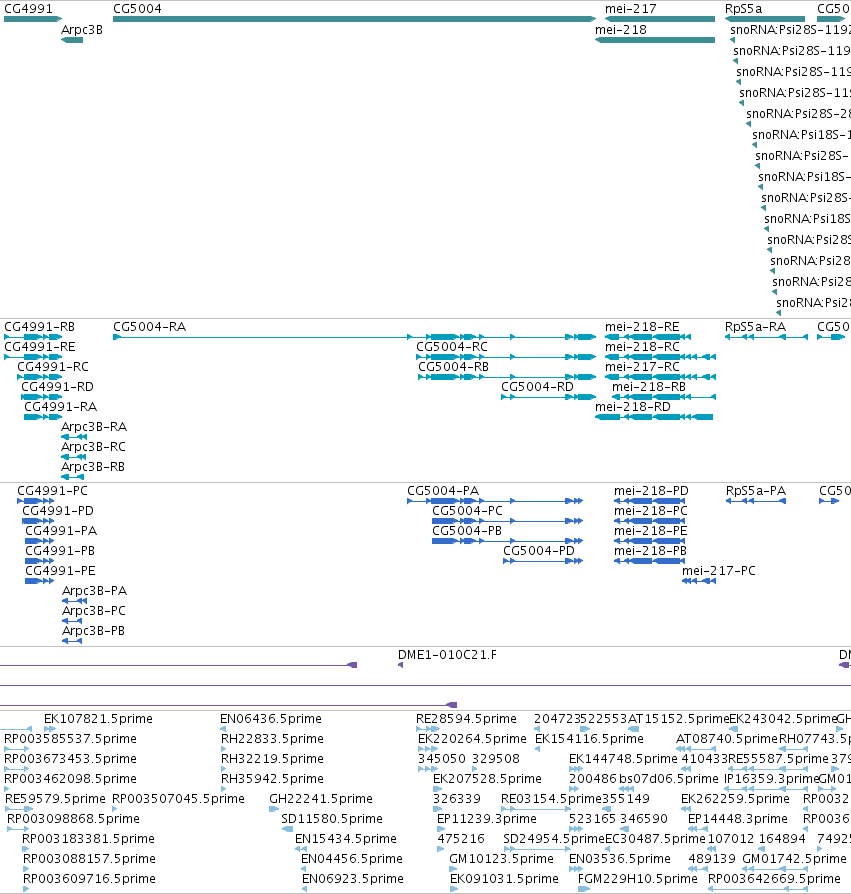851x894 pixels.
Task: Select EST GM10123.5prime
Action: click(501, 858)
